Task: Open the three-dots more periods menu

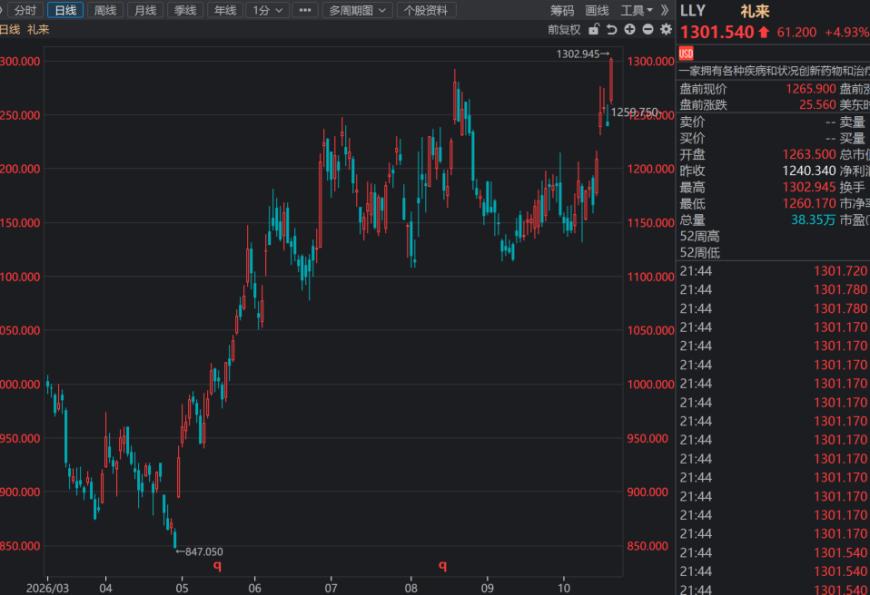Action: click(x=305, y=10)
